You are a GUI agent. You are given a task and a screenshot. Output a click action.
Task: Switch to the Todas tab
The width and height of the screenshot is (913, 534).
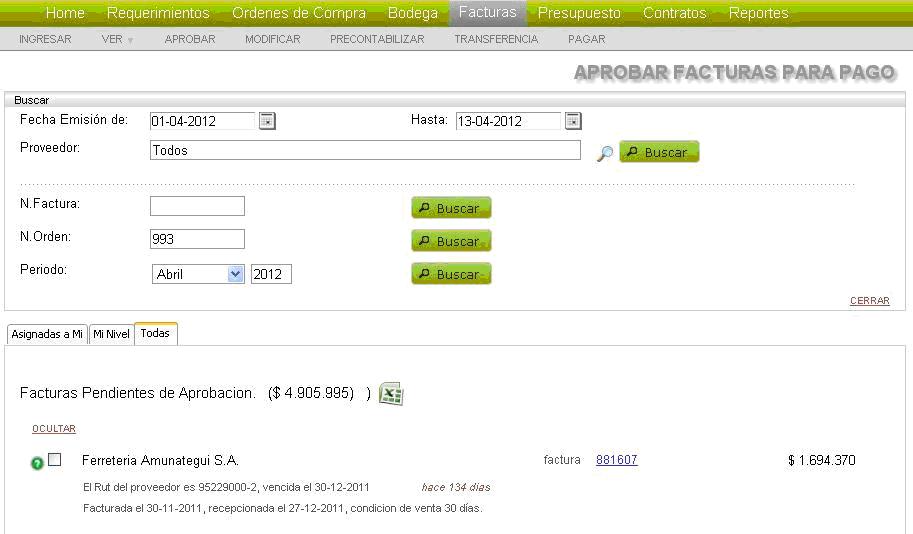click(155, 334)
